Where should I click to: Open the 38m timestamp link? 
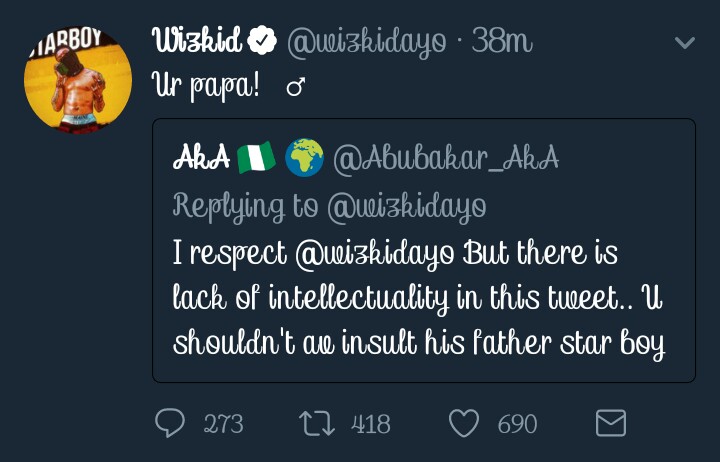tap(502, 42)
